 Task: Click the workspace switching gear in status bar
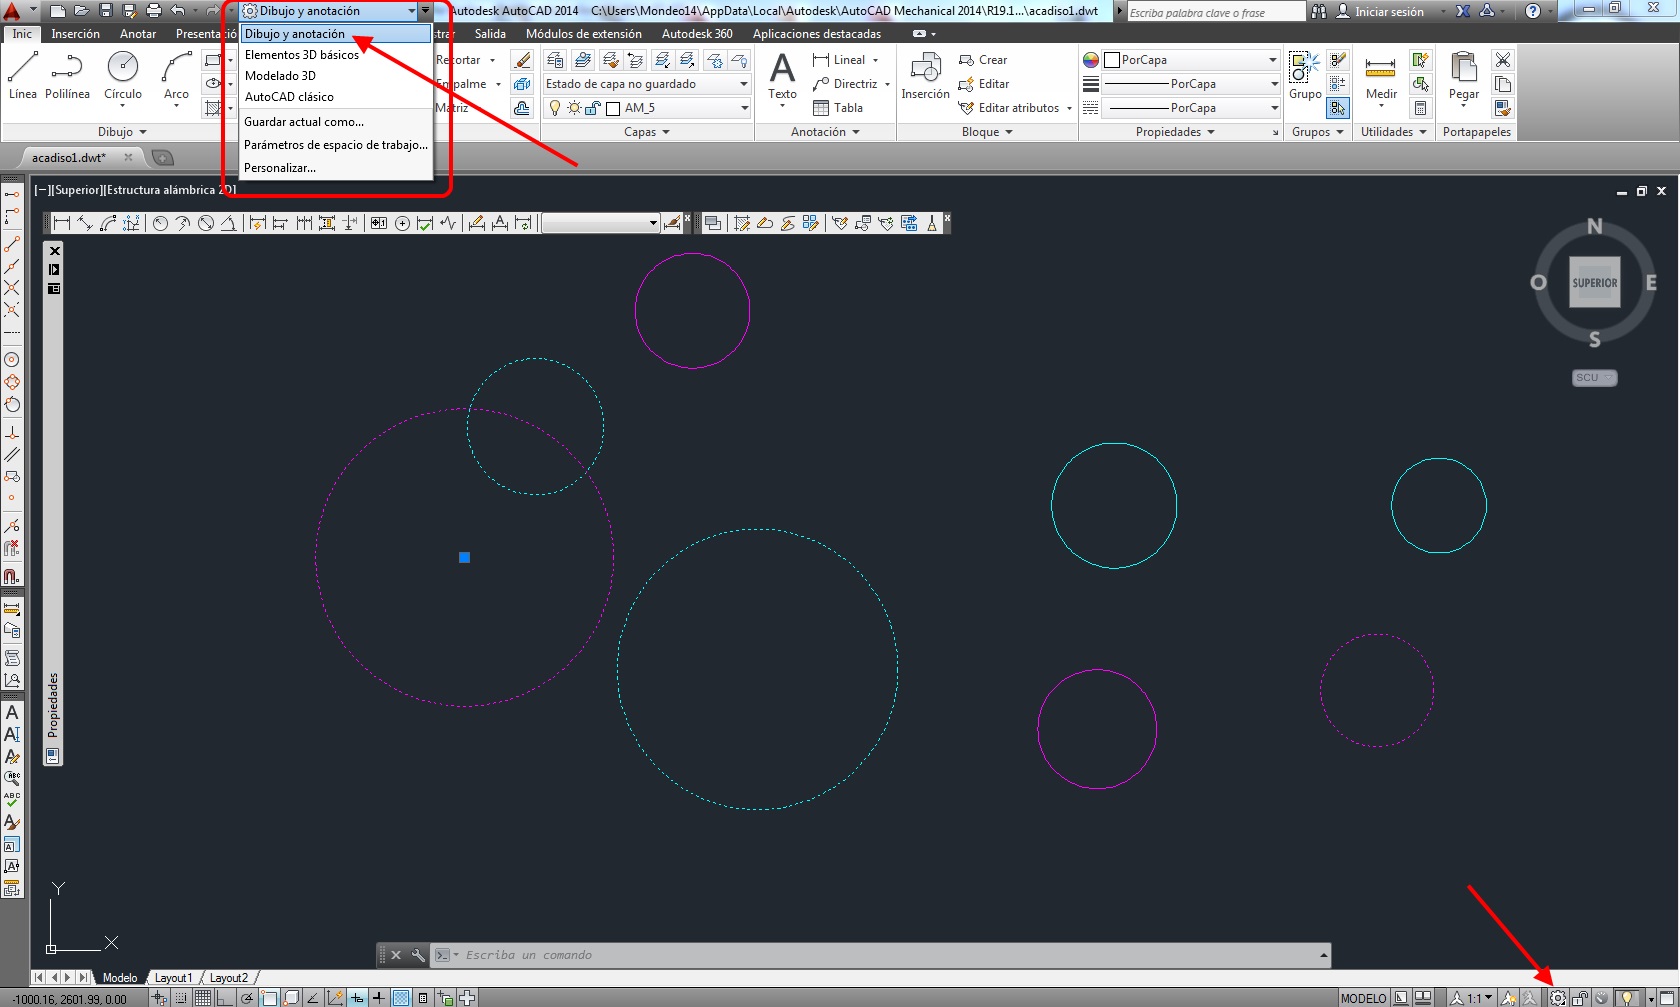pyautogui.click(x=1557, y=998)
